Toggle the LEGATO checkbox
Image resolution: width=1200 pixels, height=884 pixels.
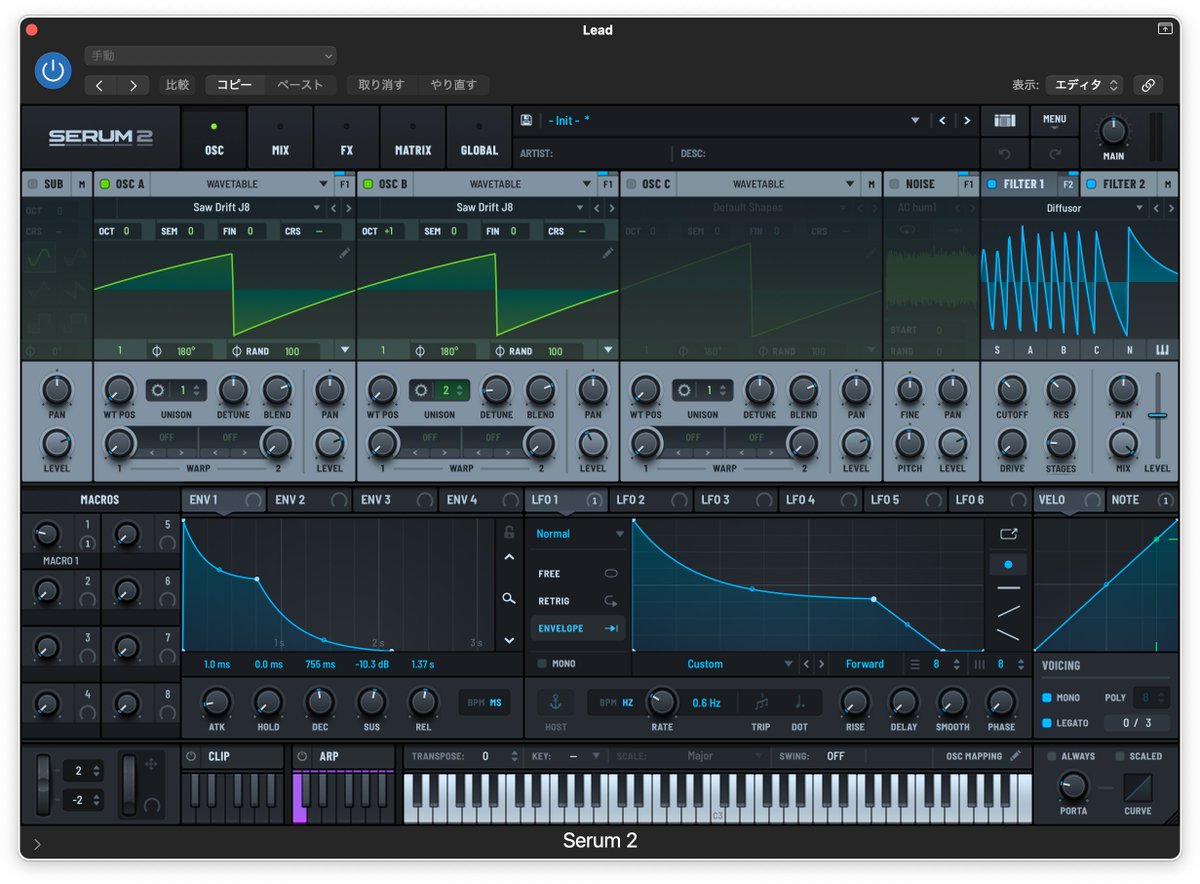(x=1047, y=723)
